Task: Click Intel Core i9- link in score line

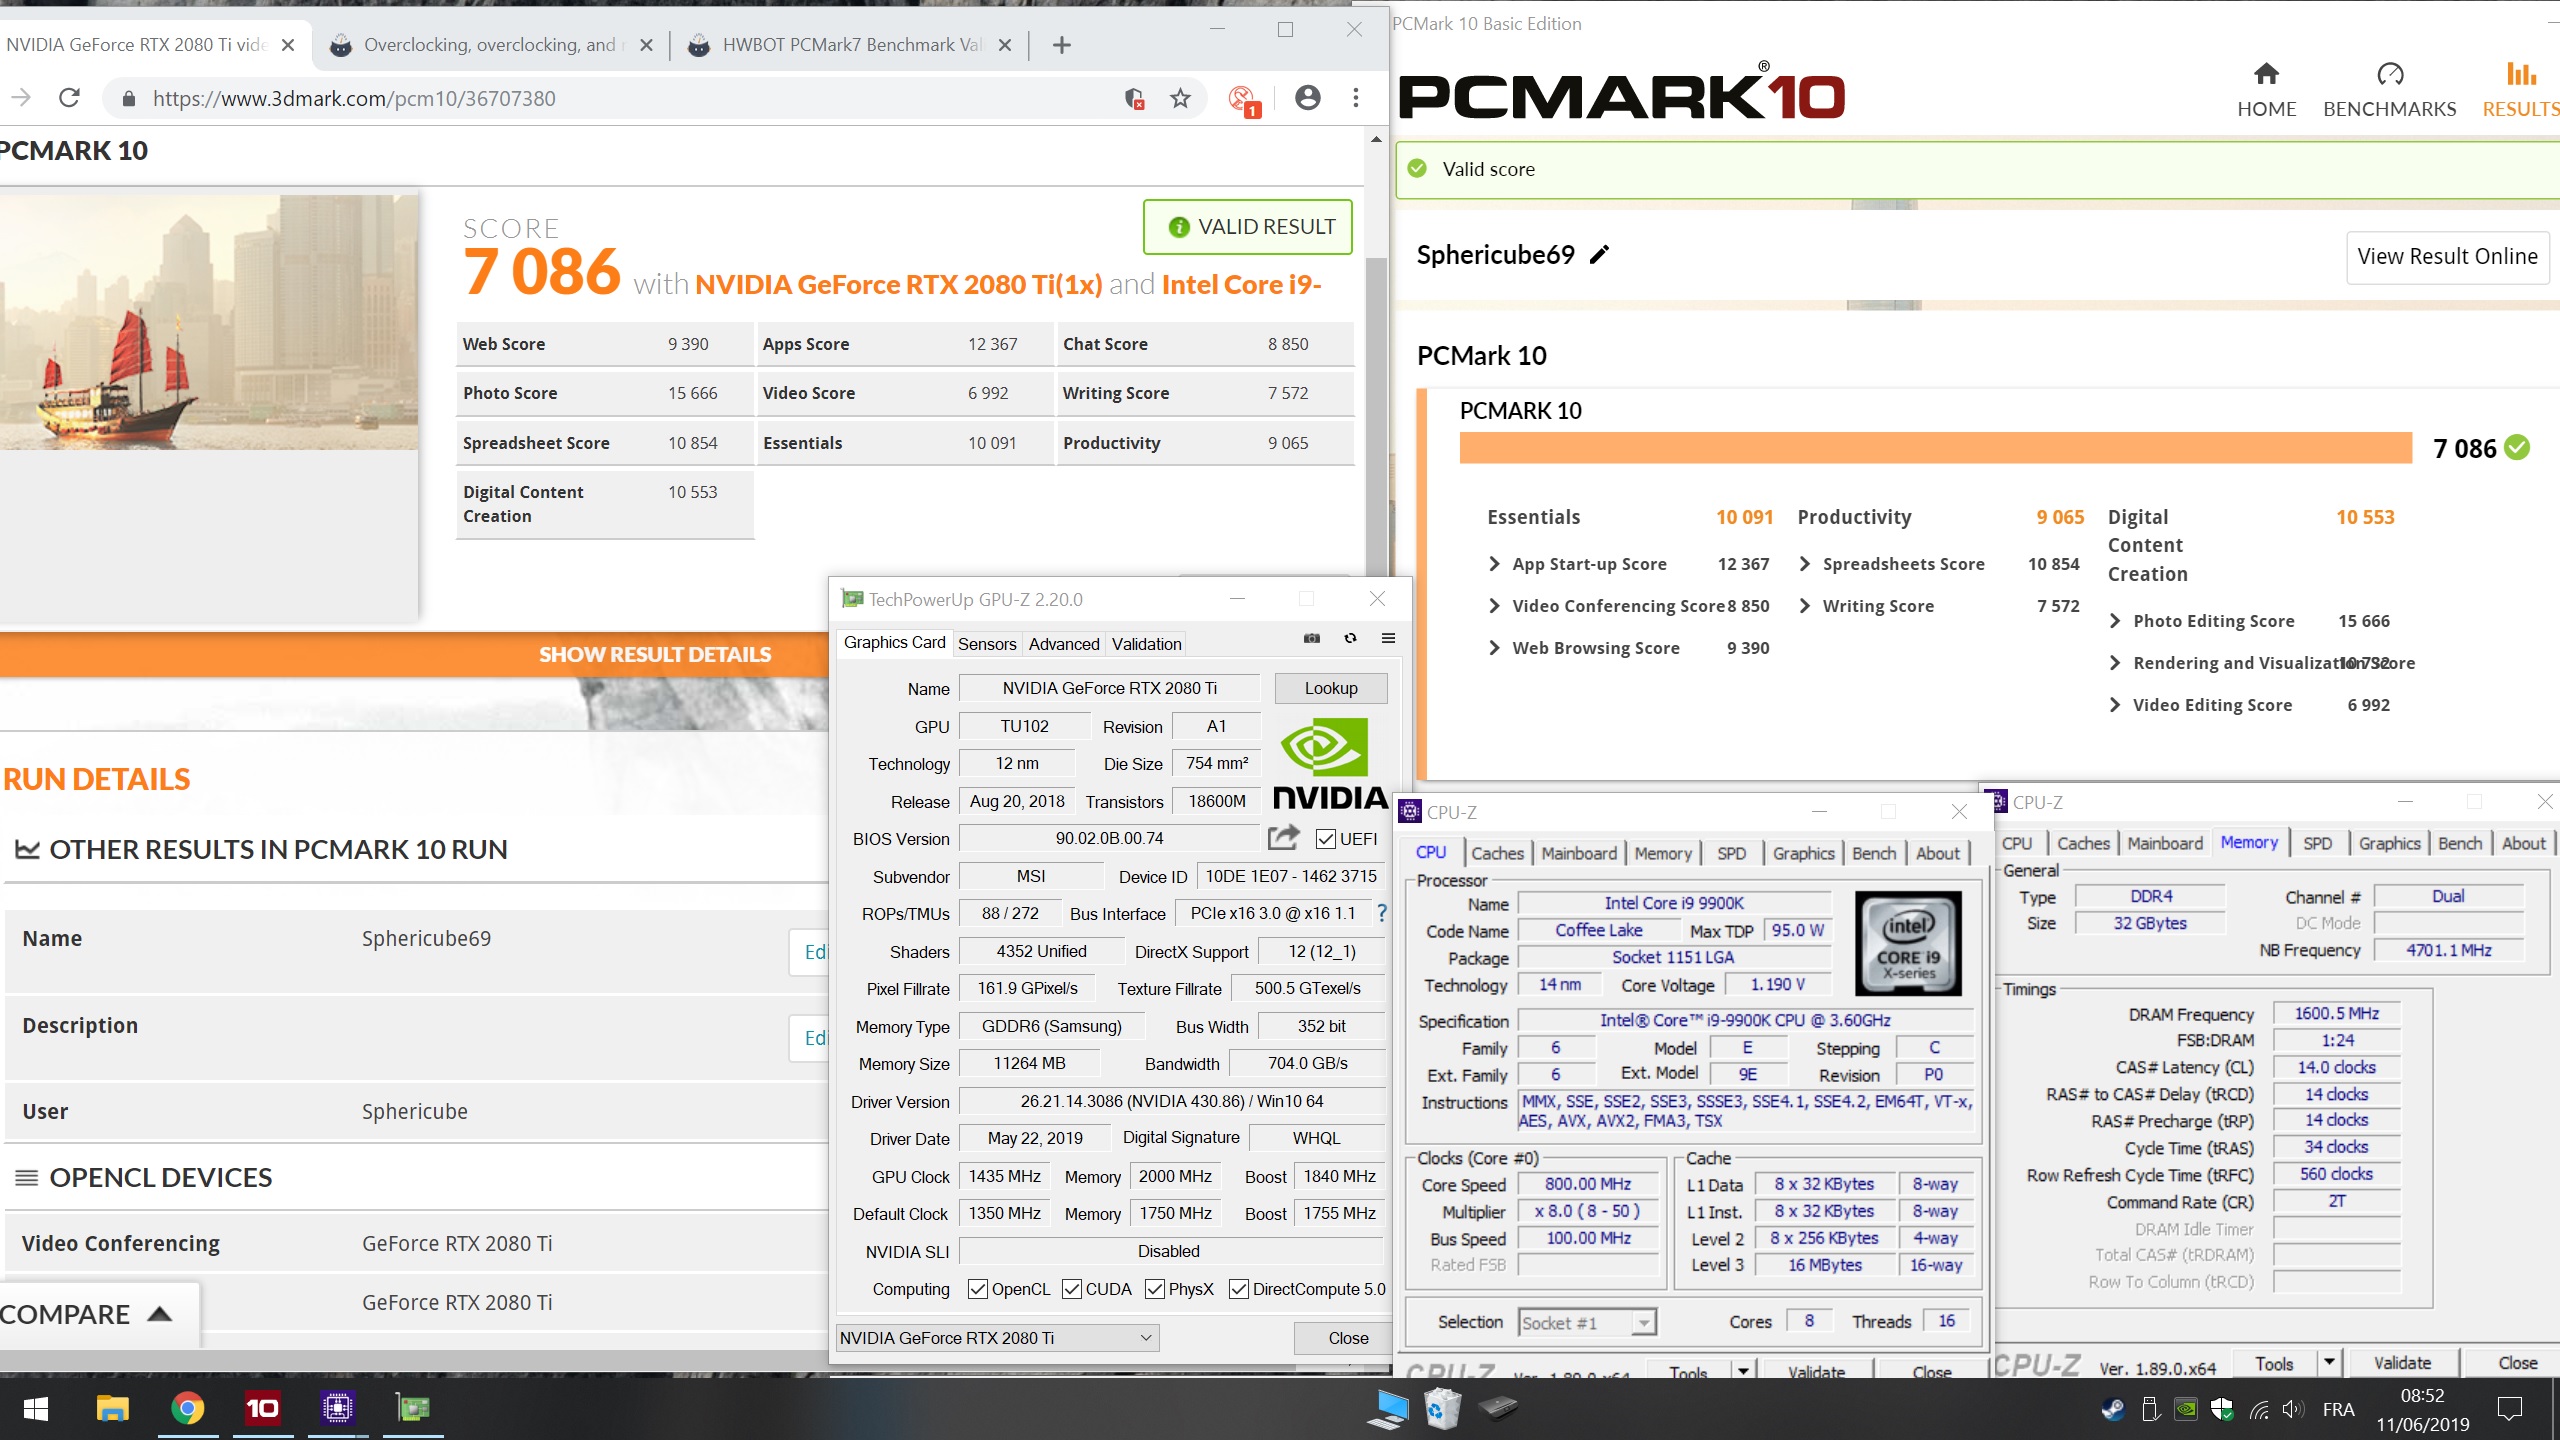Action: (x=1241, y=285)
